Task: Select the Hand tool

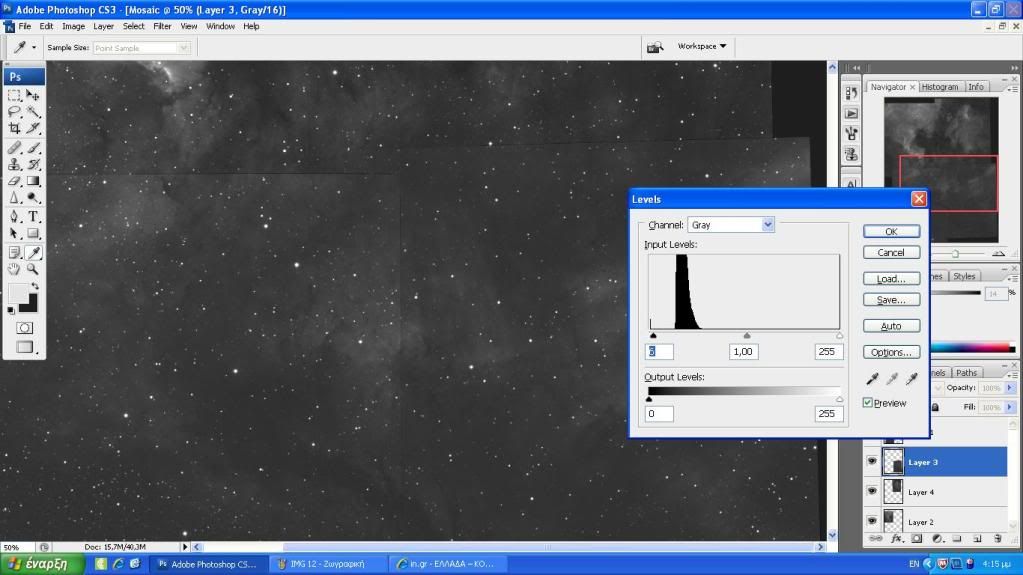Action: point(14,269)
